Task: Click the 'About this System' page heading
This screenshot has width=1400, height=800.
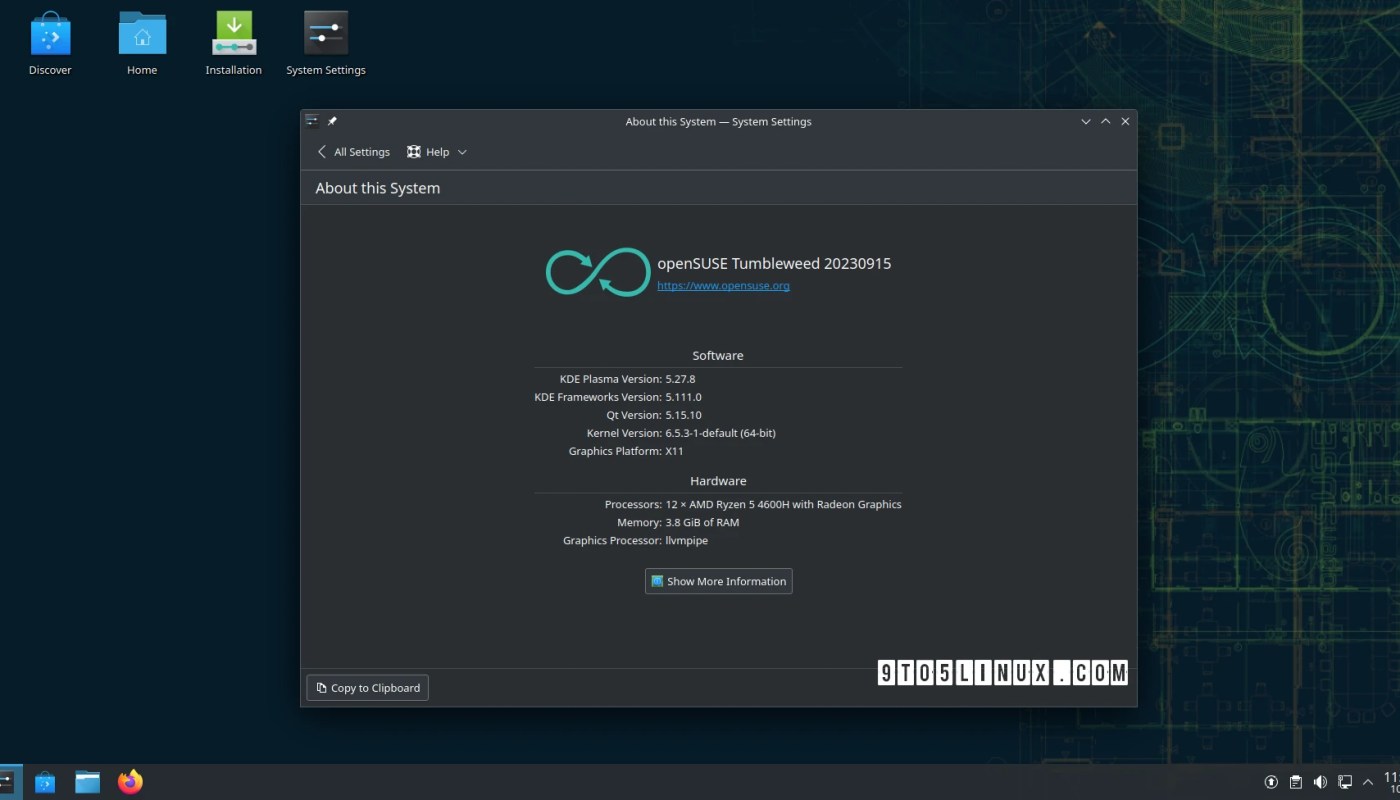Action: click(377, 188)
